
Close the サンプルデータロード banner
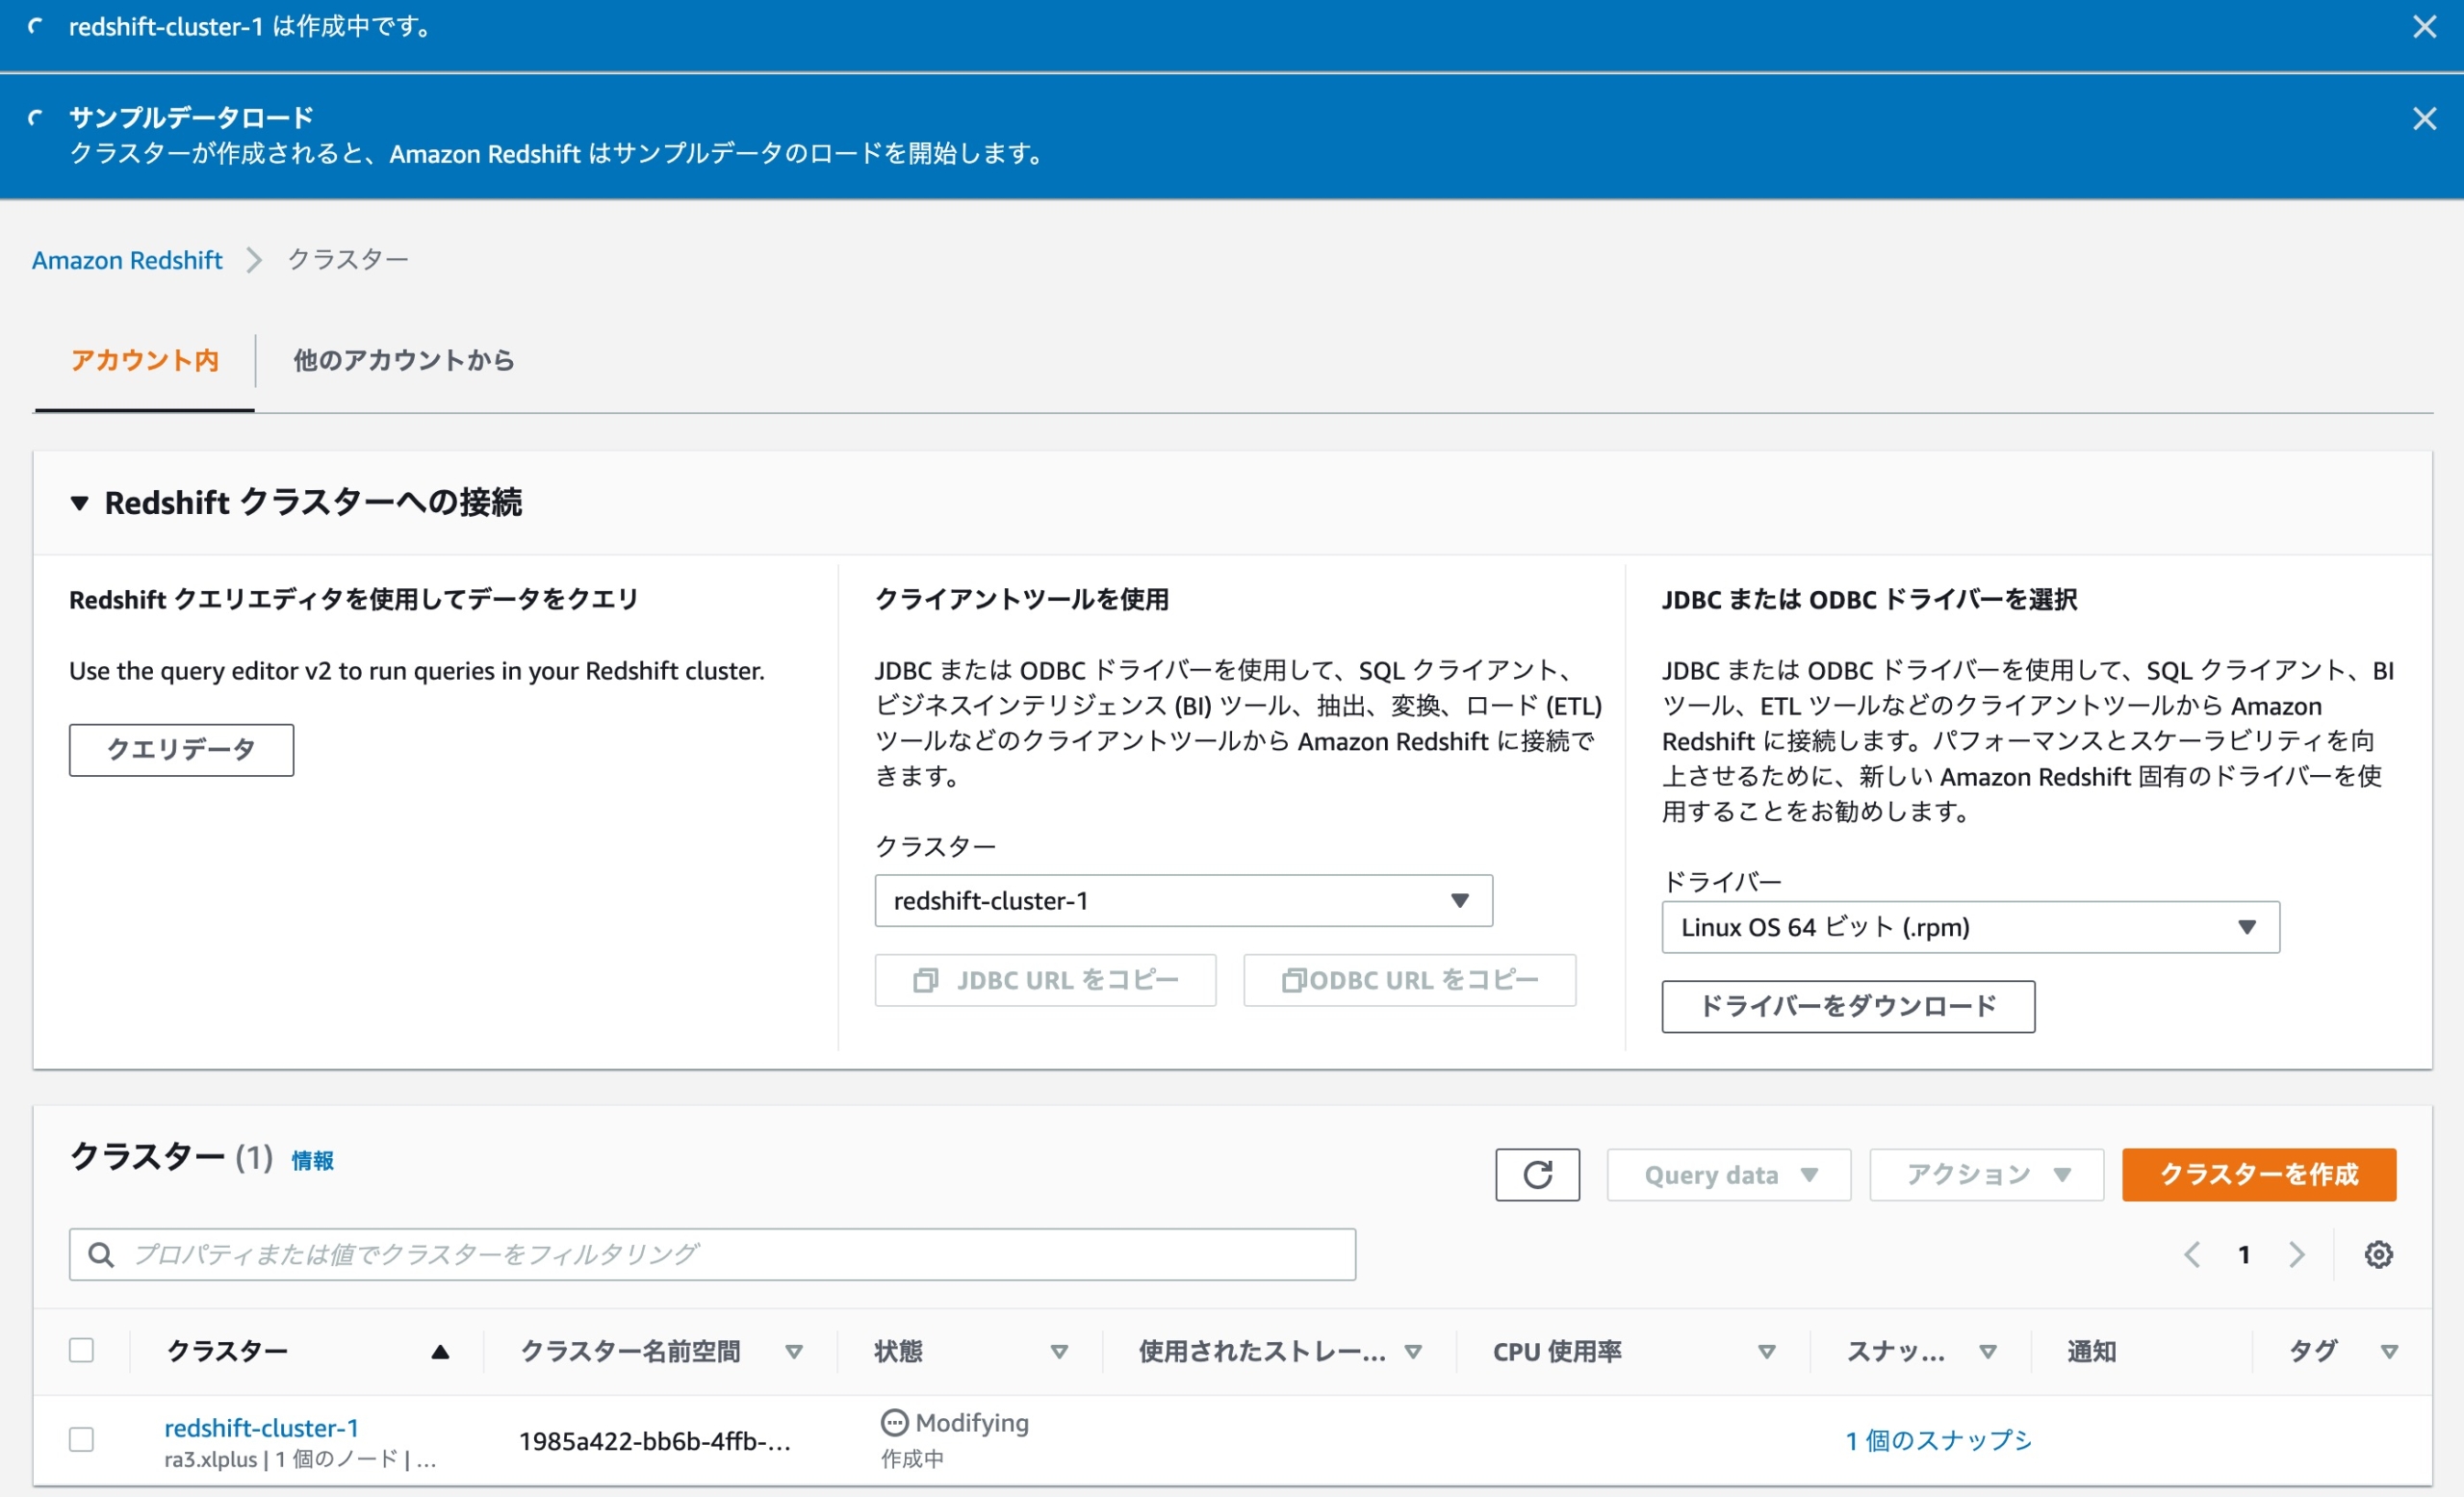tap(2423, 118)
